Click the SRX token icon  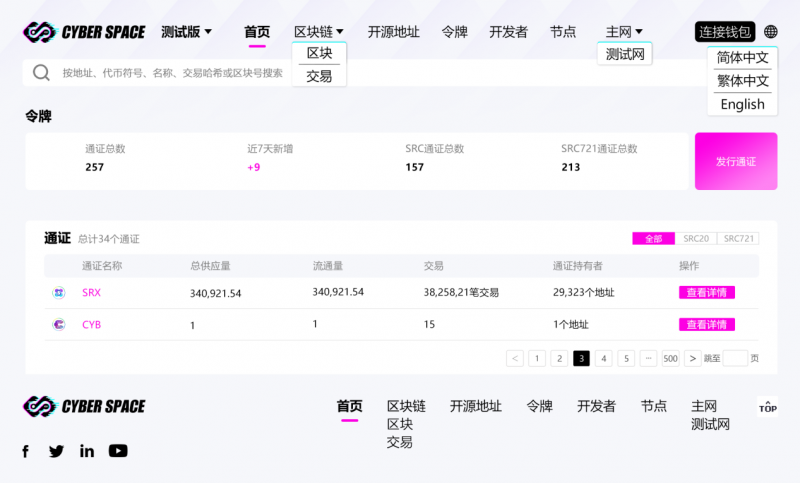(x=59, y=293)
